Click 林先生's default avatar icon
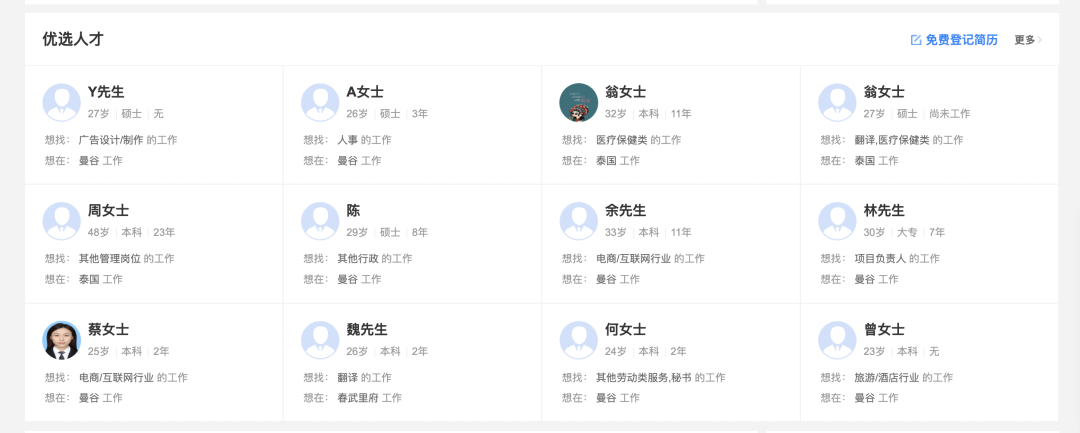This screenshot has height=433, width=1080. (837, 221)
